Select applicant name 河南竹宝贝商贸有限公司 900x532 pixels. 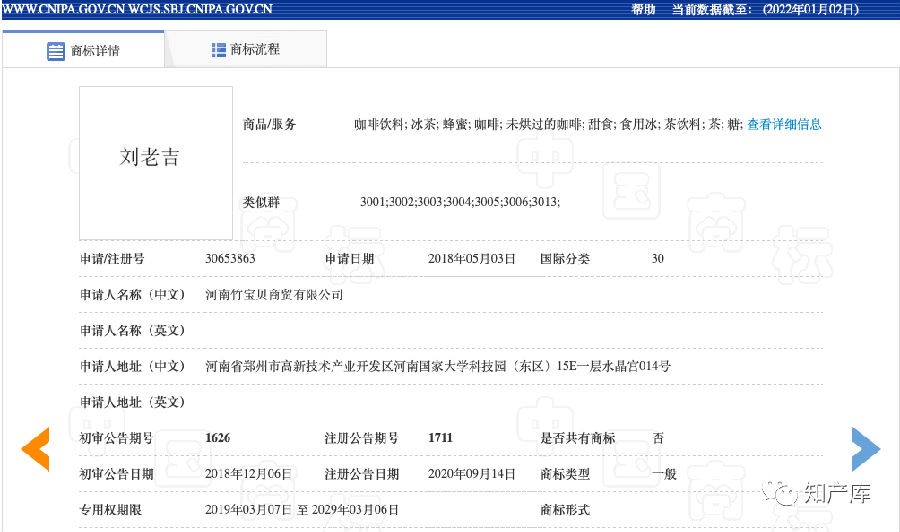point(274,295)
